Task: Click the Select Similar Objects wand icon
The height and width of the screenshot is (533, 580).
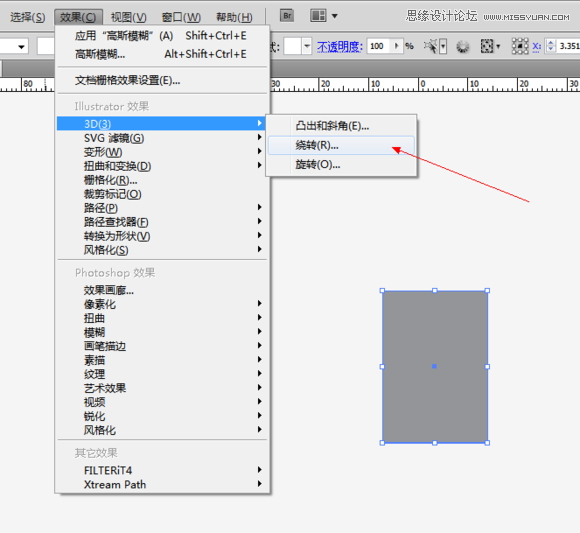Action: (431, 46)
